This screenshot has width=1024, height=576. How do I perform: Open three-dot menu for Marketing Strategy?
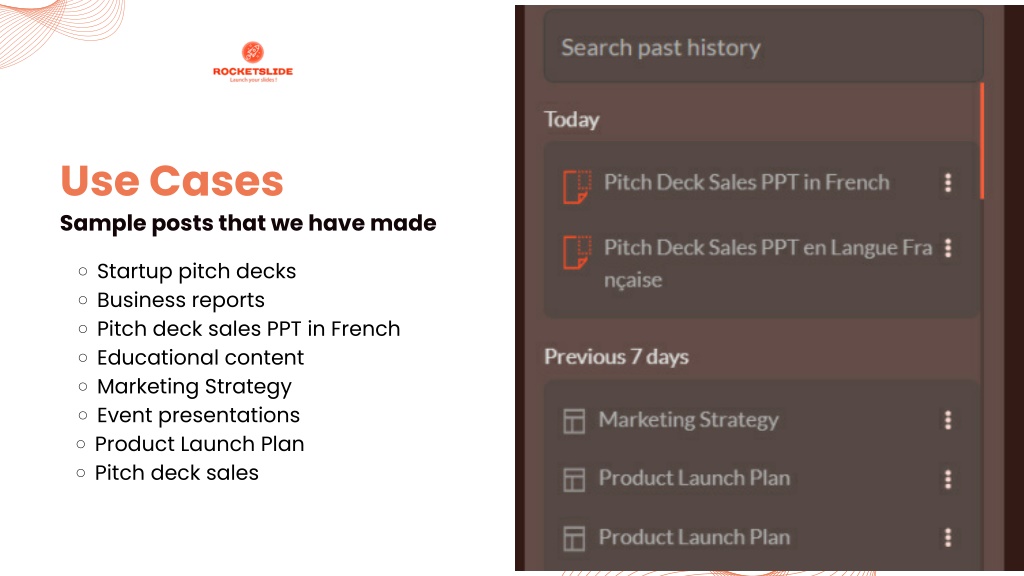[948, 420]
